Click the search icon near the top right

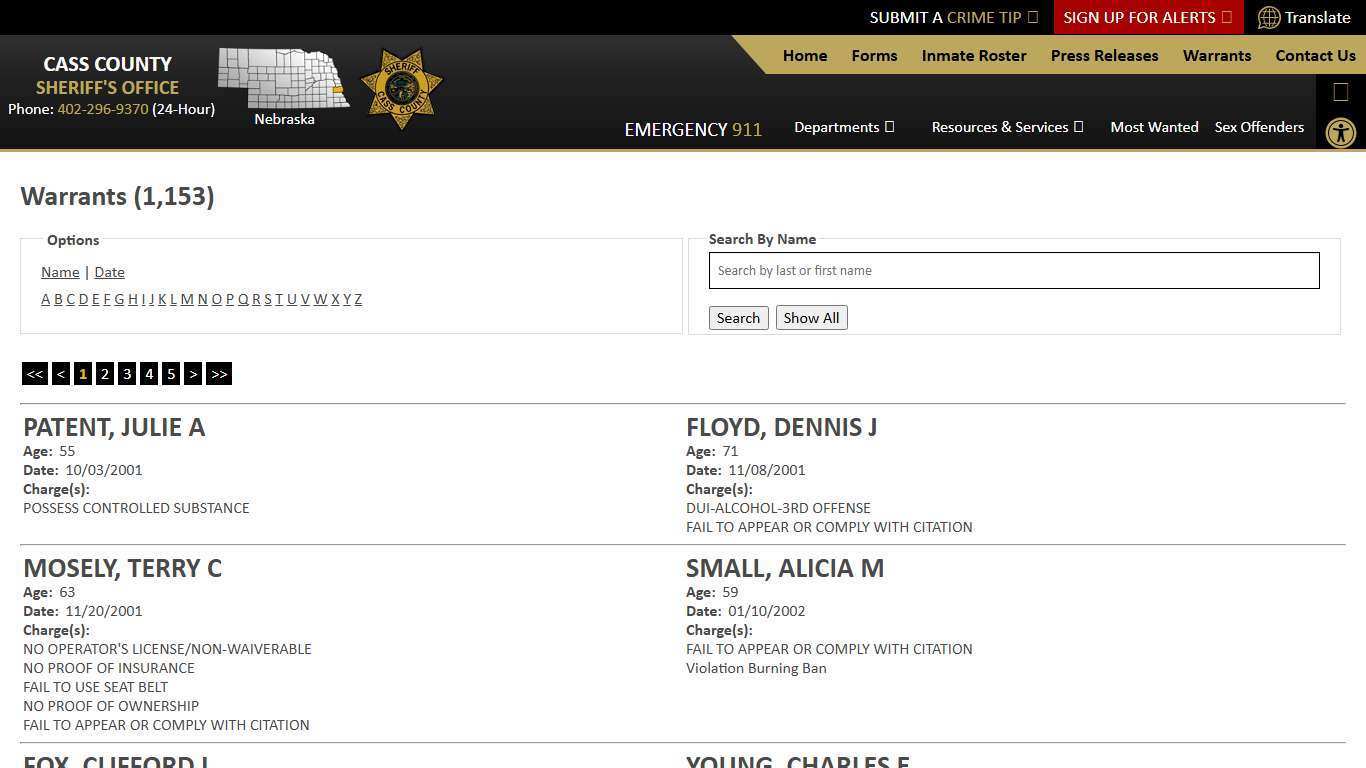point(1340,92)
